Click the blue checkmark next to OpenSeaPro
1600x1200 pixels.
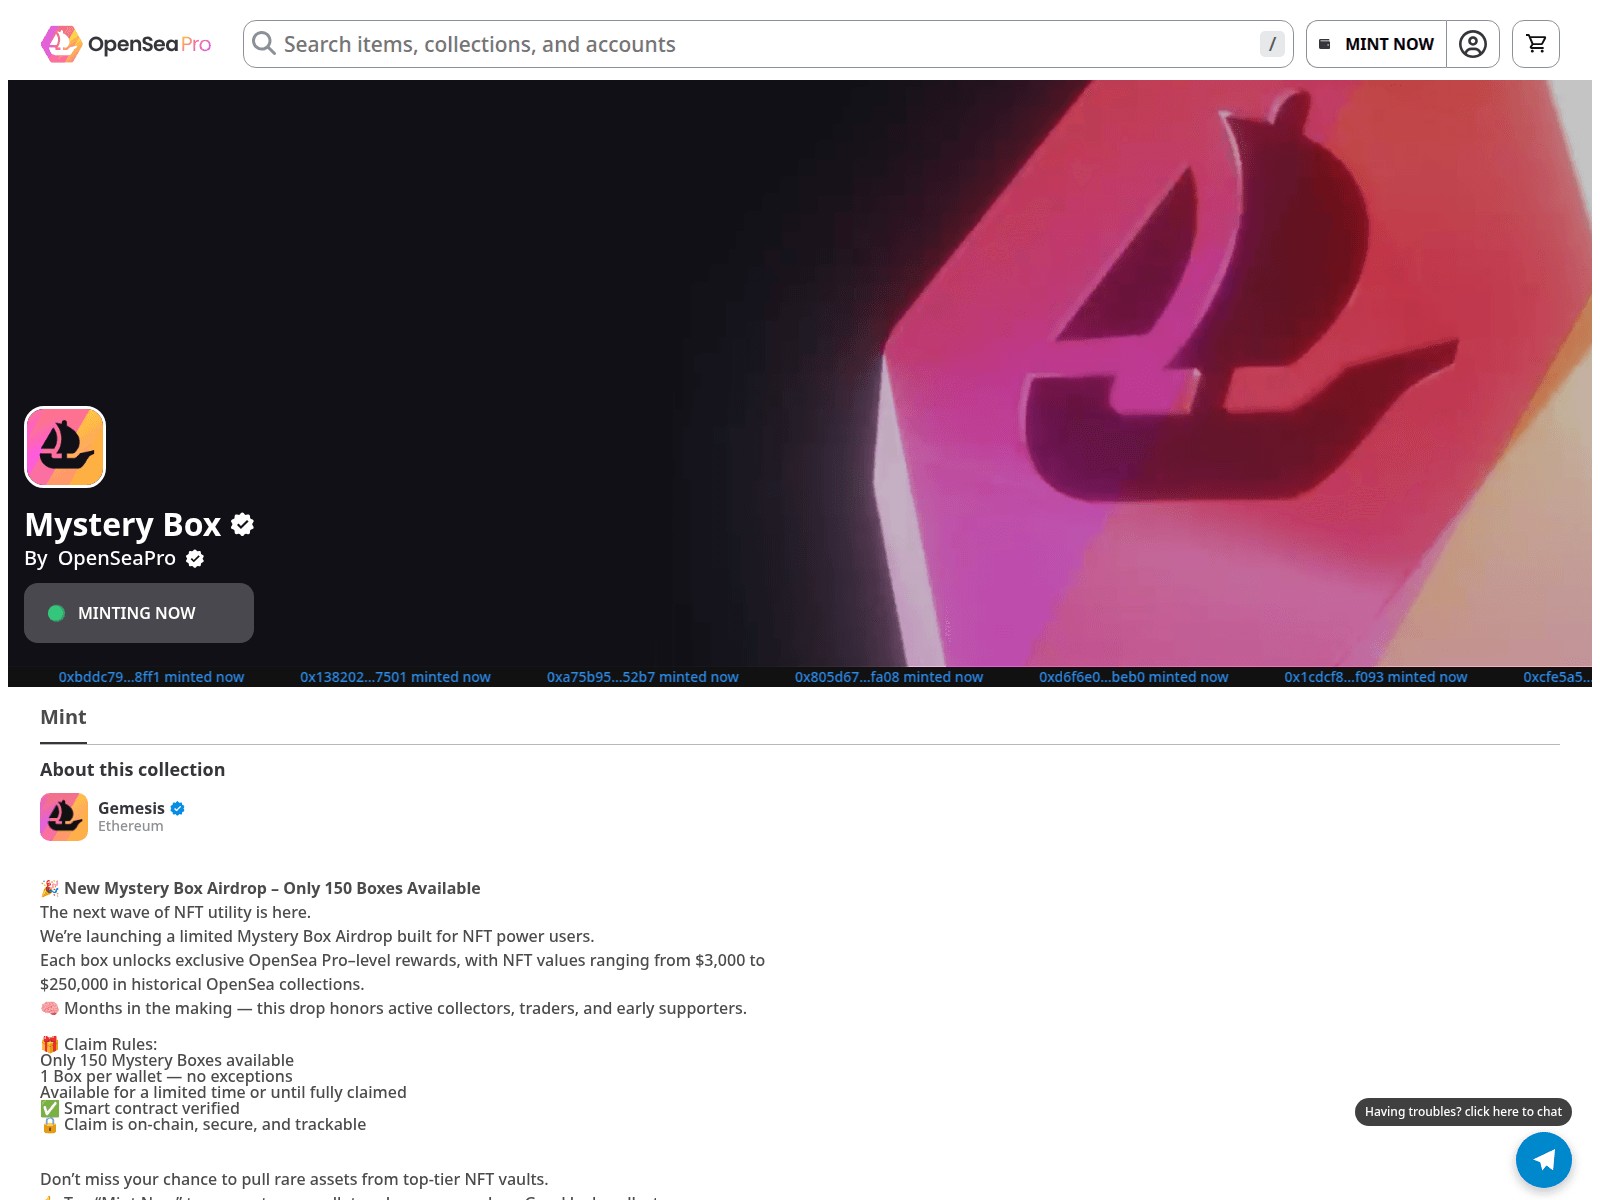[x=194, y=559]
